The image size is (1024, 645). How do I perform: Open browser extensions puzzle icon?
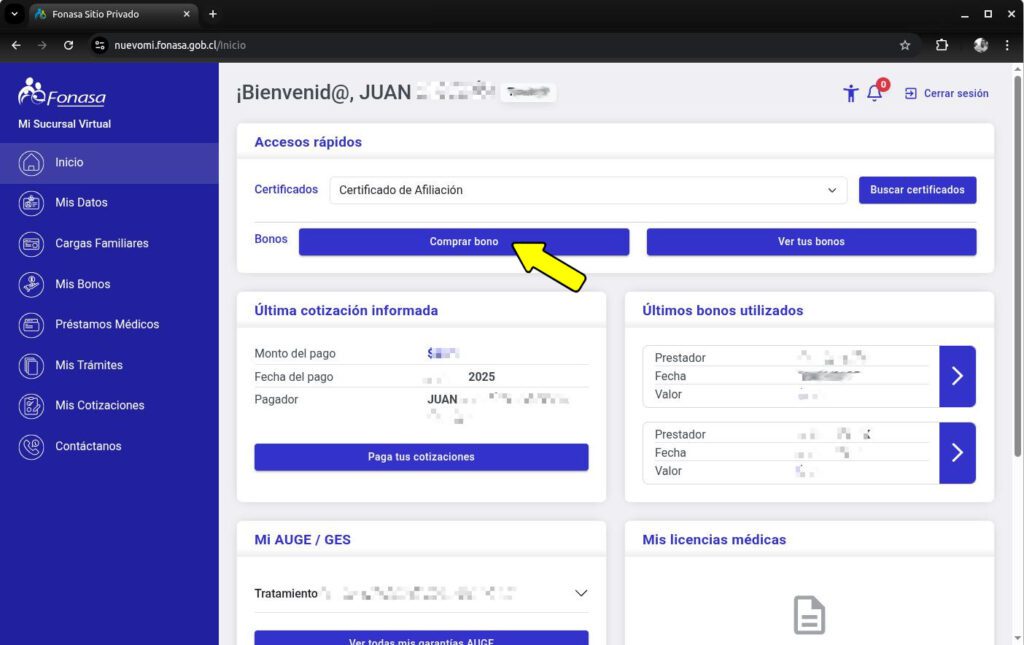tap(942, 45)
